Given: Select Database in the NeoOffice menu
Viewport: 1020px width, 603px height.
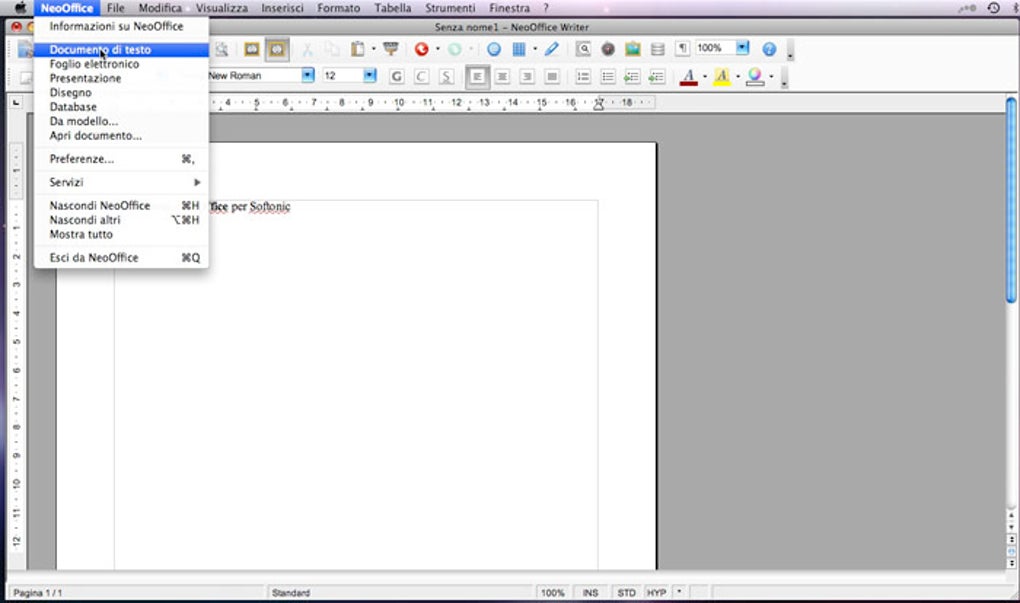Looking at the screenshot, I should click(x=122, y=107).
